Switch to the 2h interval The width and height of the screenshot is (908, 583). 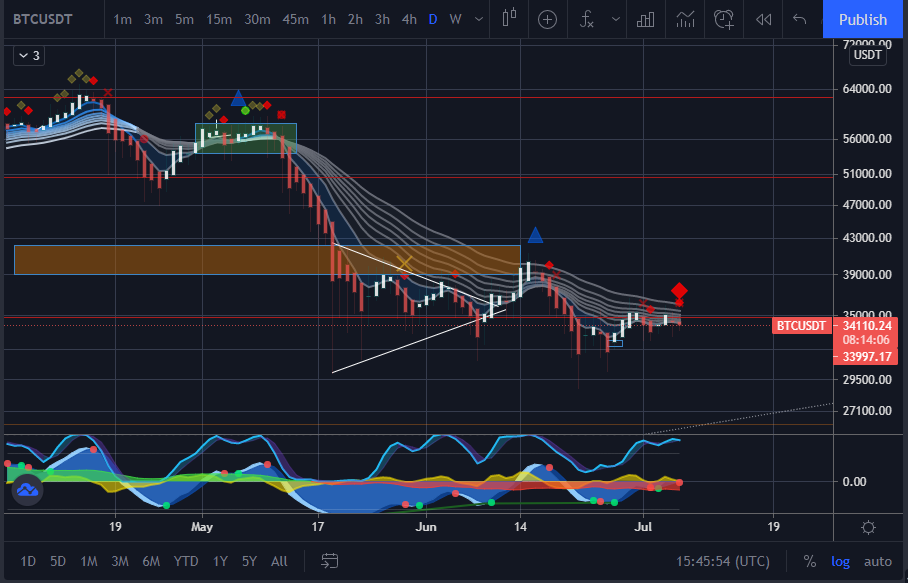point(355,19)
